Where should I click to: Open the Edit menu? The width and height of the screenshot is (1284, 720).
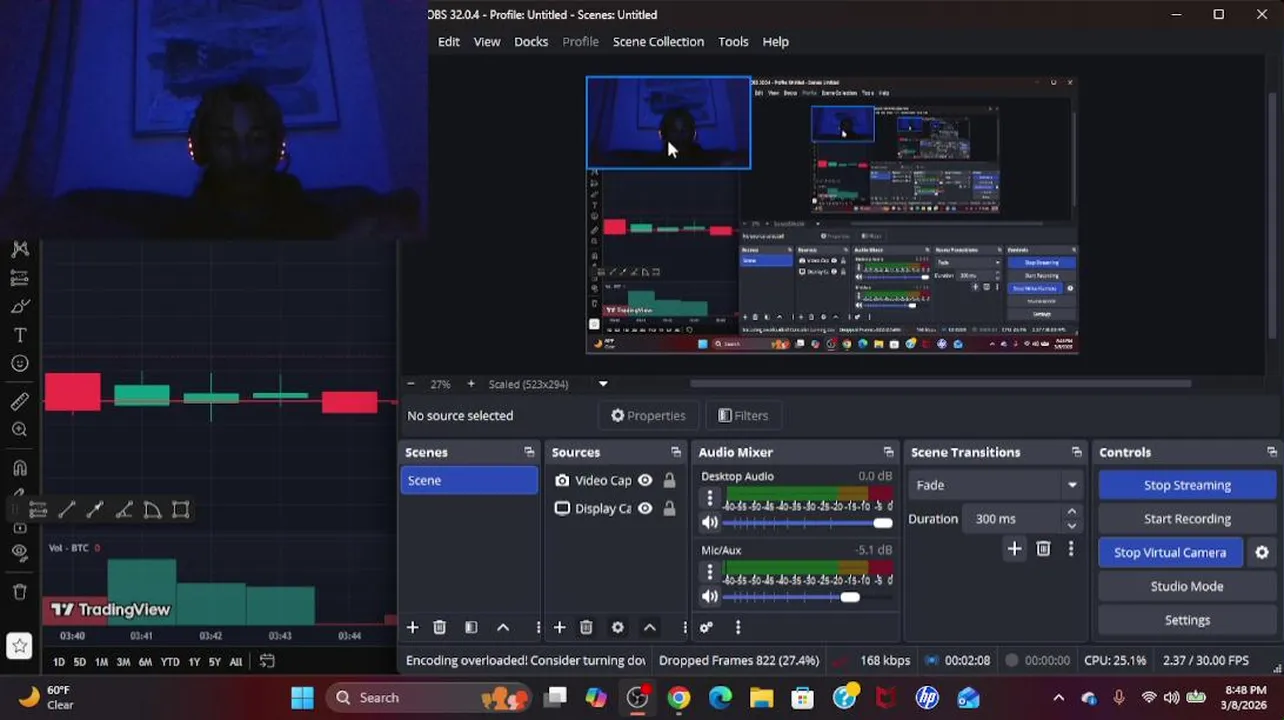(449, 41)
